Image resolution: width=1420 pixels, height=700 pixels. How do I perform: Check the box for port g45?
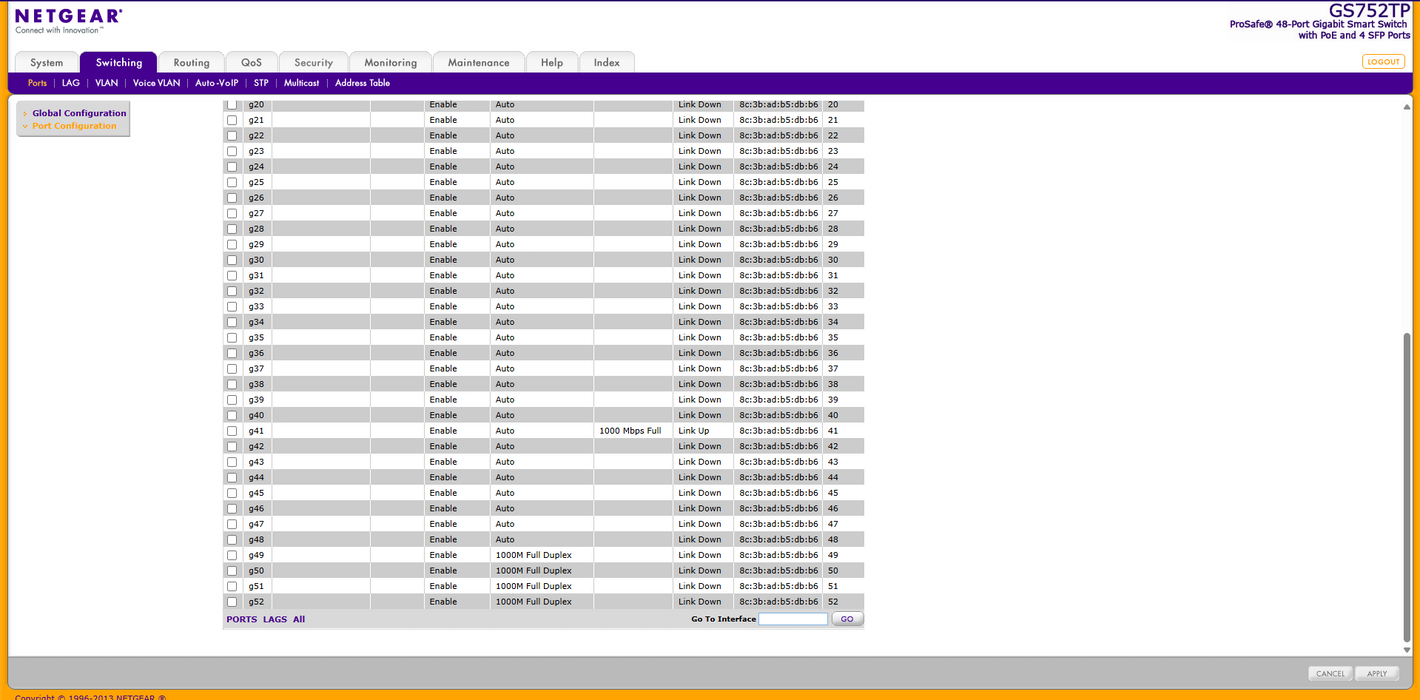coord(232,493)
